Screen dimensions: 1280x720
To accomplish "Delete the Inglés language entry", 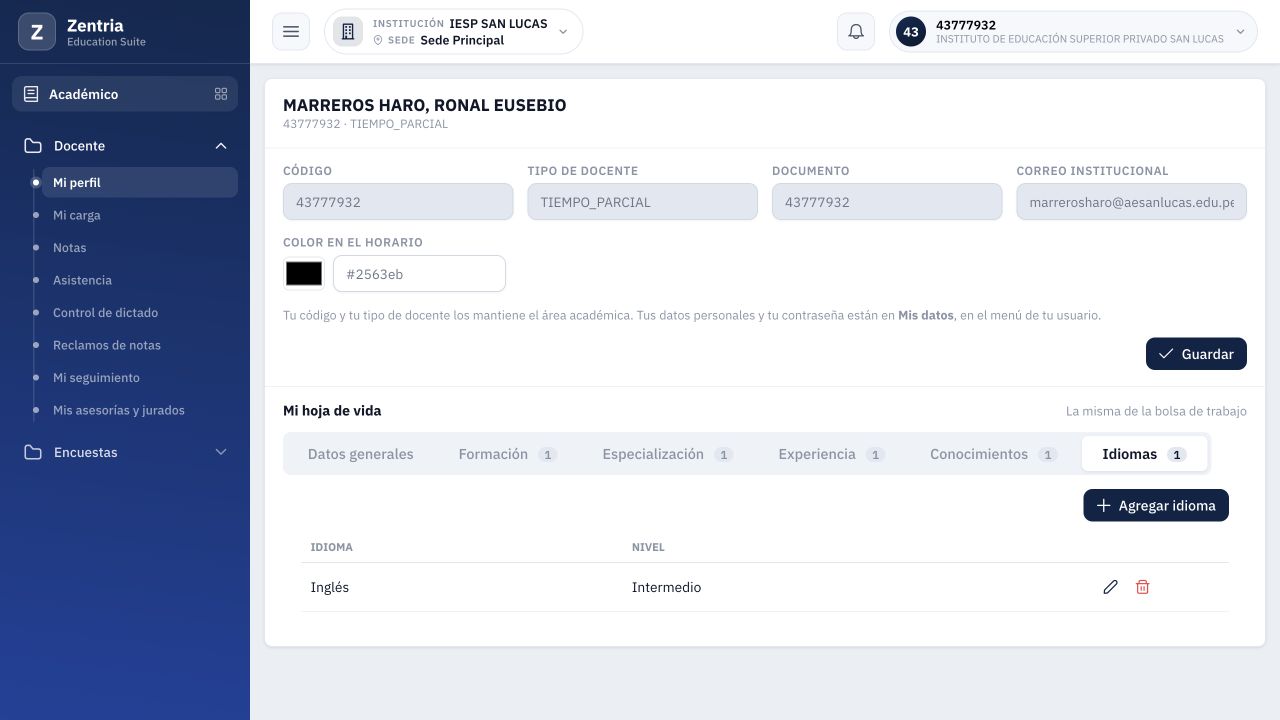I will [1142, 587].
